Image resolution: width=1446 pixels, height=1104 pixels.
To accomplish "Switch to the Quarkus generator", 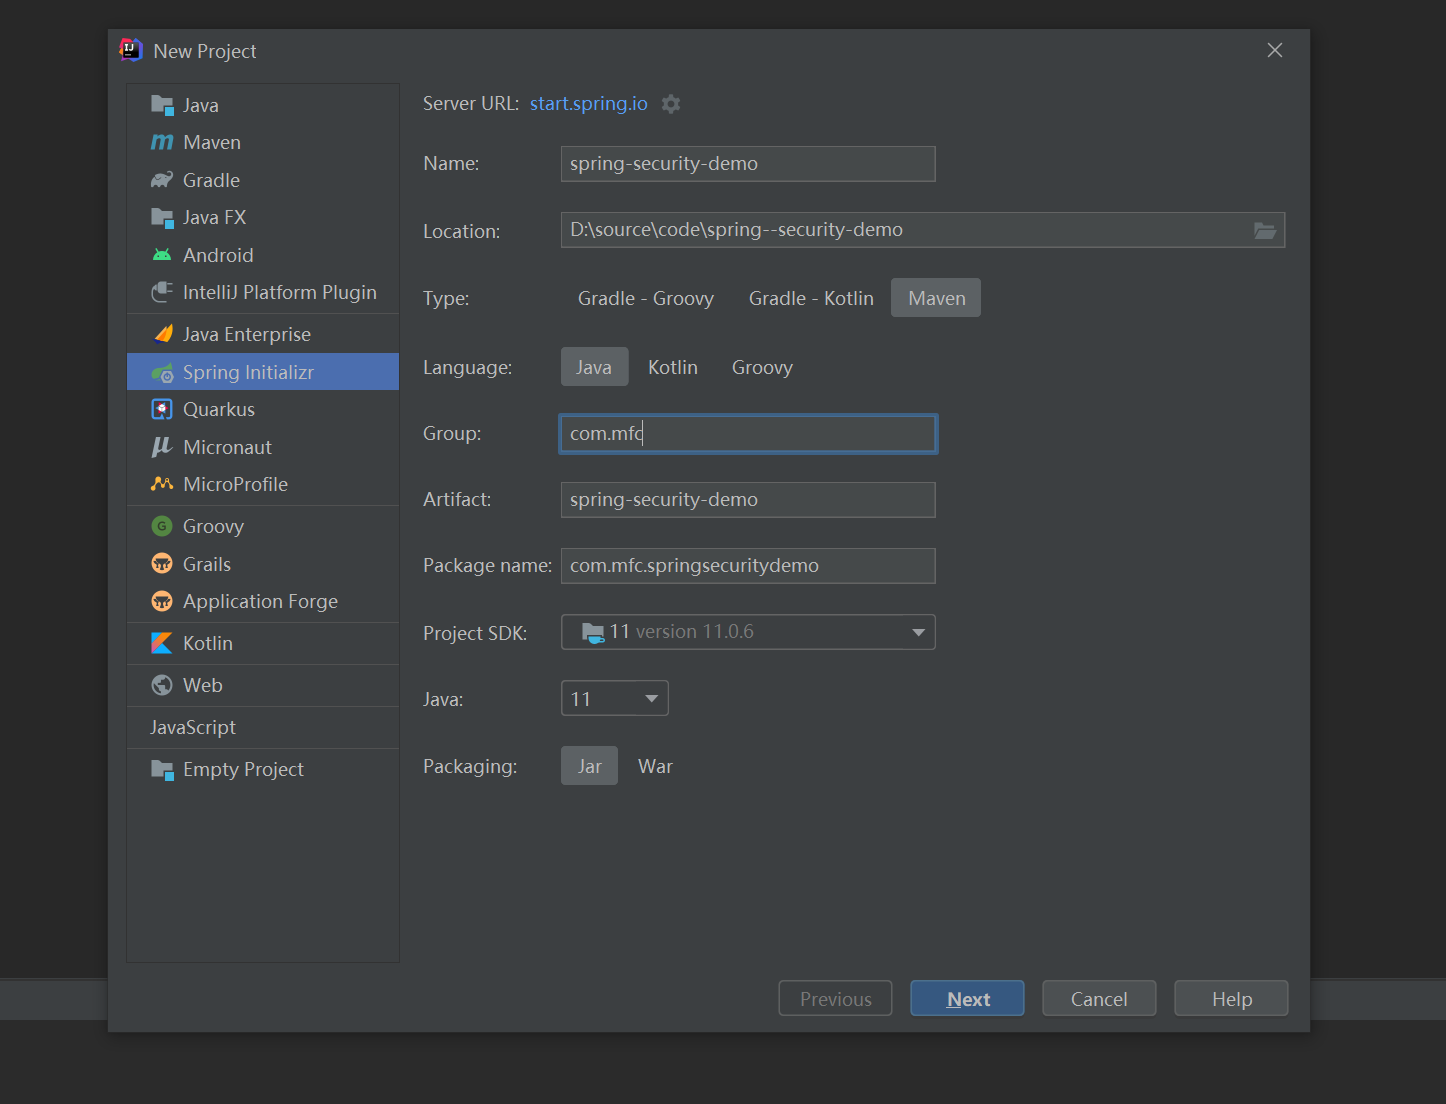I will tap(263, 409).
